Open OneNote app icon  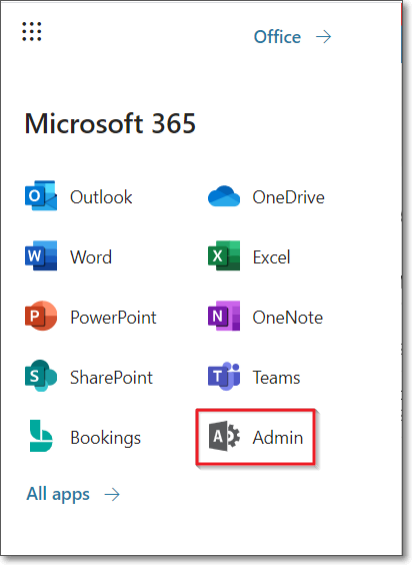coord(224,316)
